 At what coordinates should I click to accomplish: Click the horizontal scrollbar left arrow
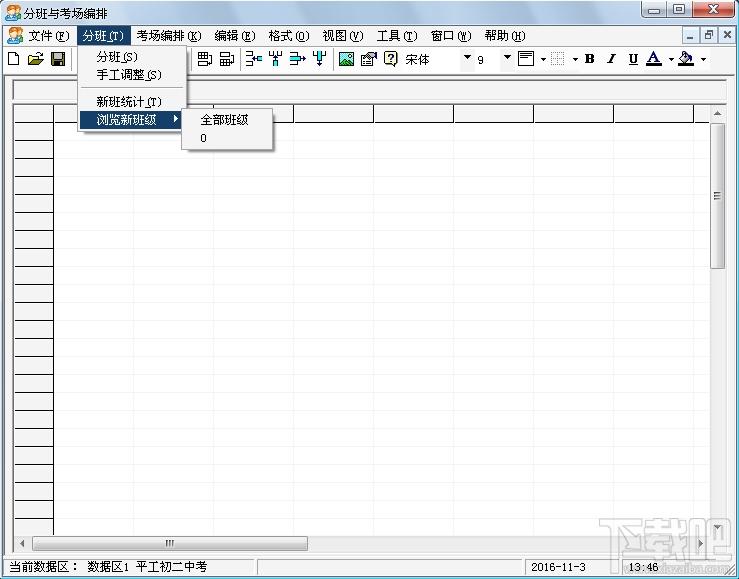tap(22, 543)
